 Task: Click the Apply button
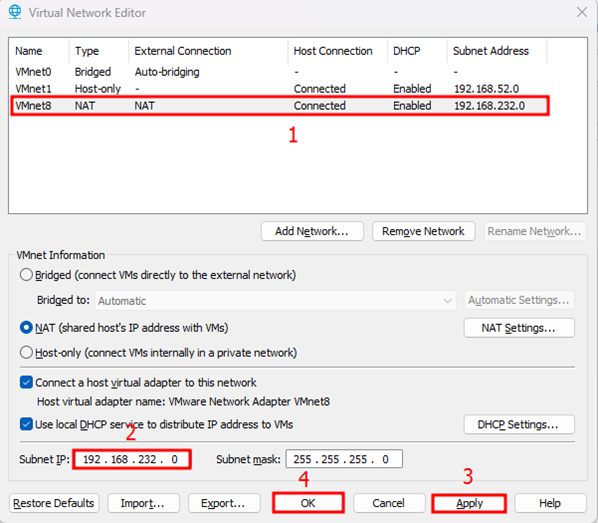469,503
